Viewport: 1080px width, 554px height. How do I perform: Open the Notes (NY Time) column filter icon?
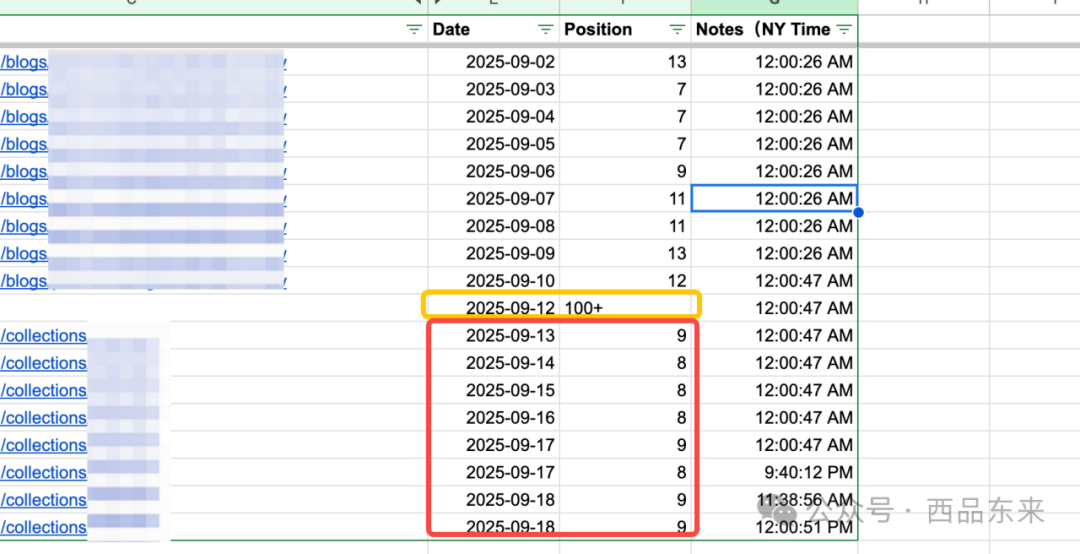pyautogui.click(x=845, y=29)
